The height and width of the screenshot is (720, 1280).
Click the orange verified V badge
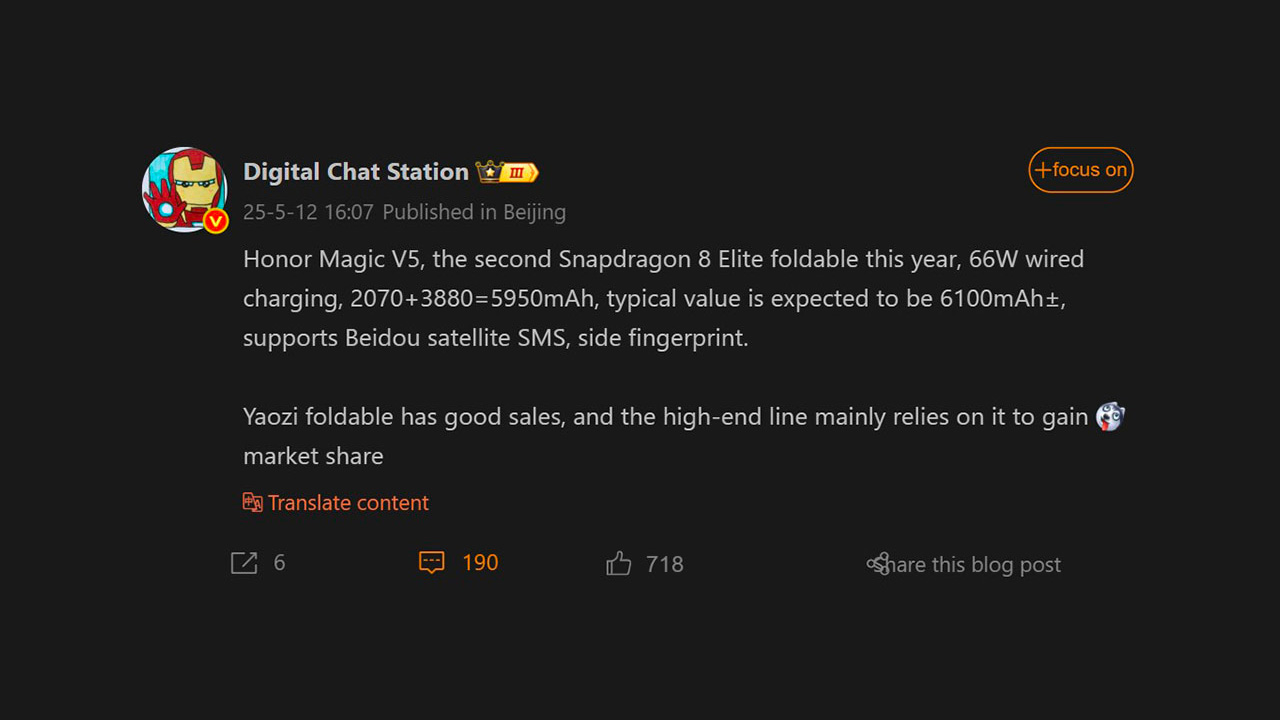(x=216, y=221)
